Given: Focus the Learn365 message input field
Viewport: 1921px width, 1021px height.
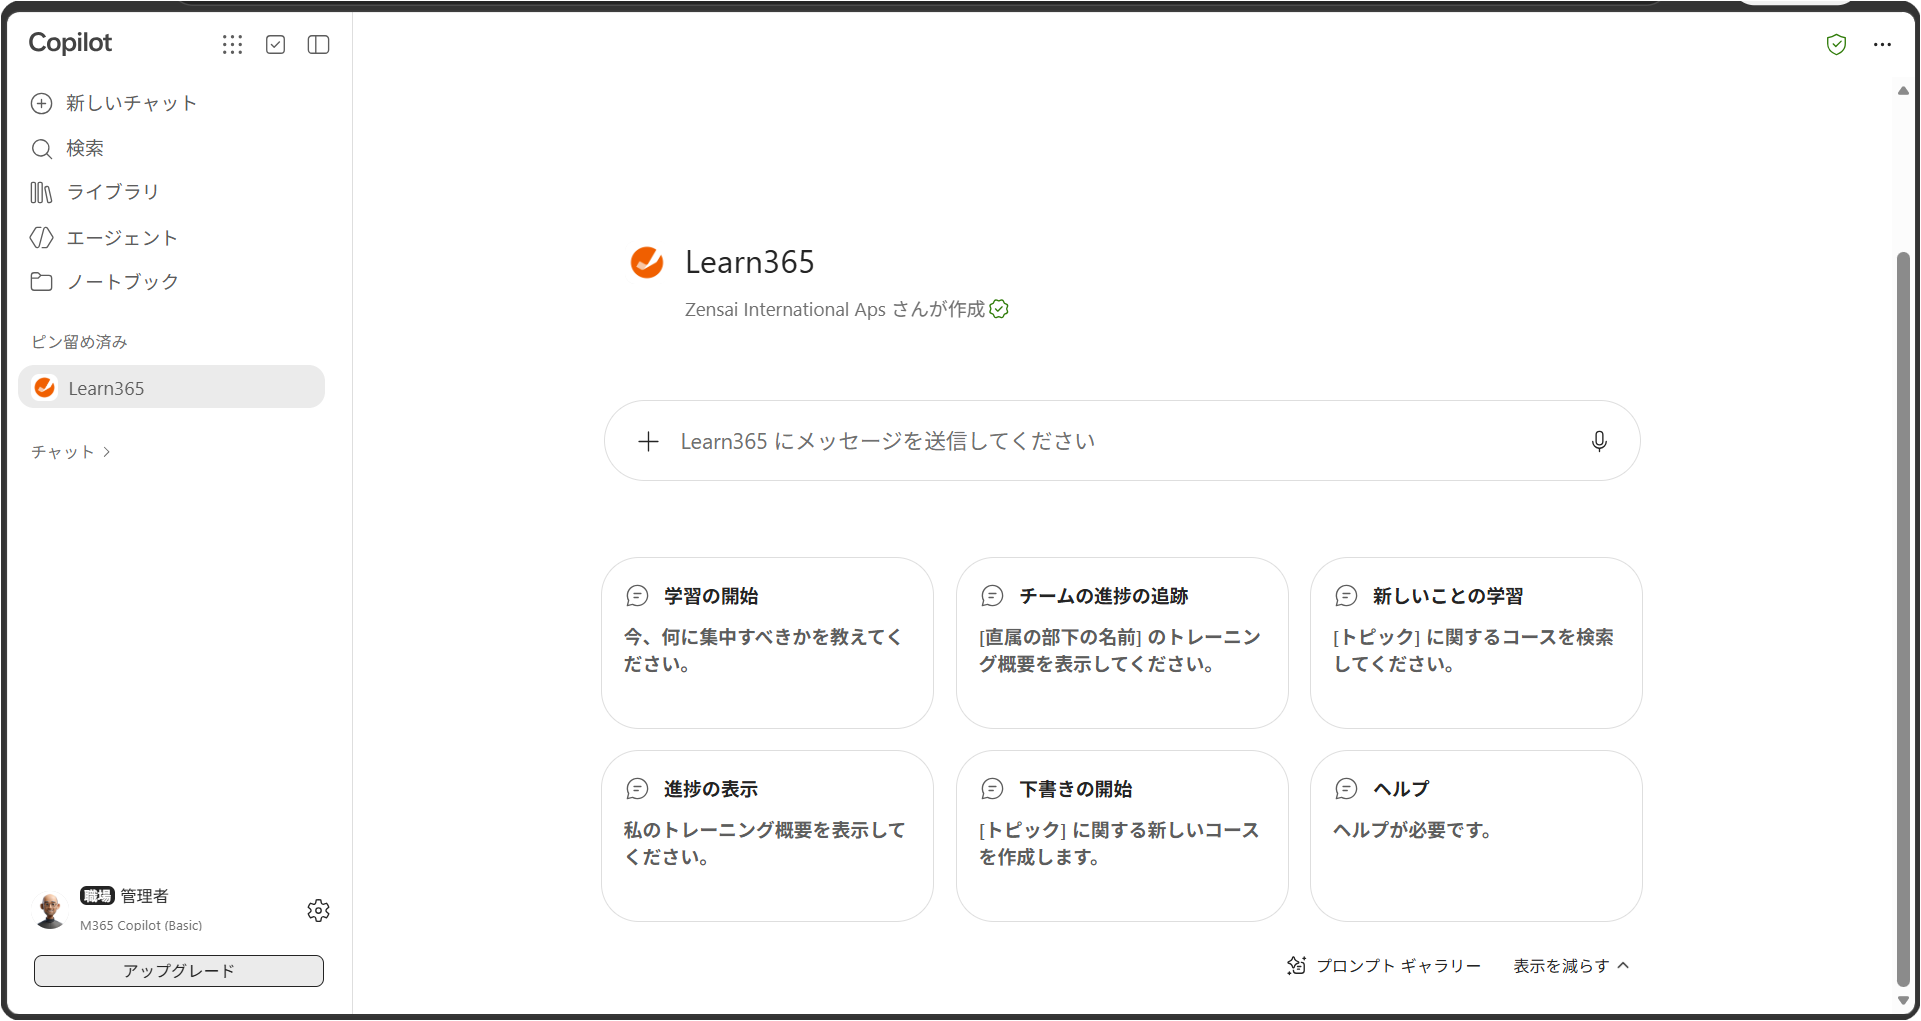Looking at the screenshot, I should pyautogui.click(x=1122, y=441).
